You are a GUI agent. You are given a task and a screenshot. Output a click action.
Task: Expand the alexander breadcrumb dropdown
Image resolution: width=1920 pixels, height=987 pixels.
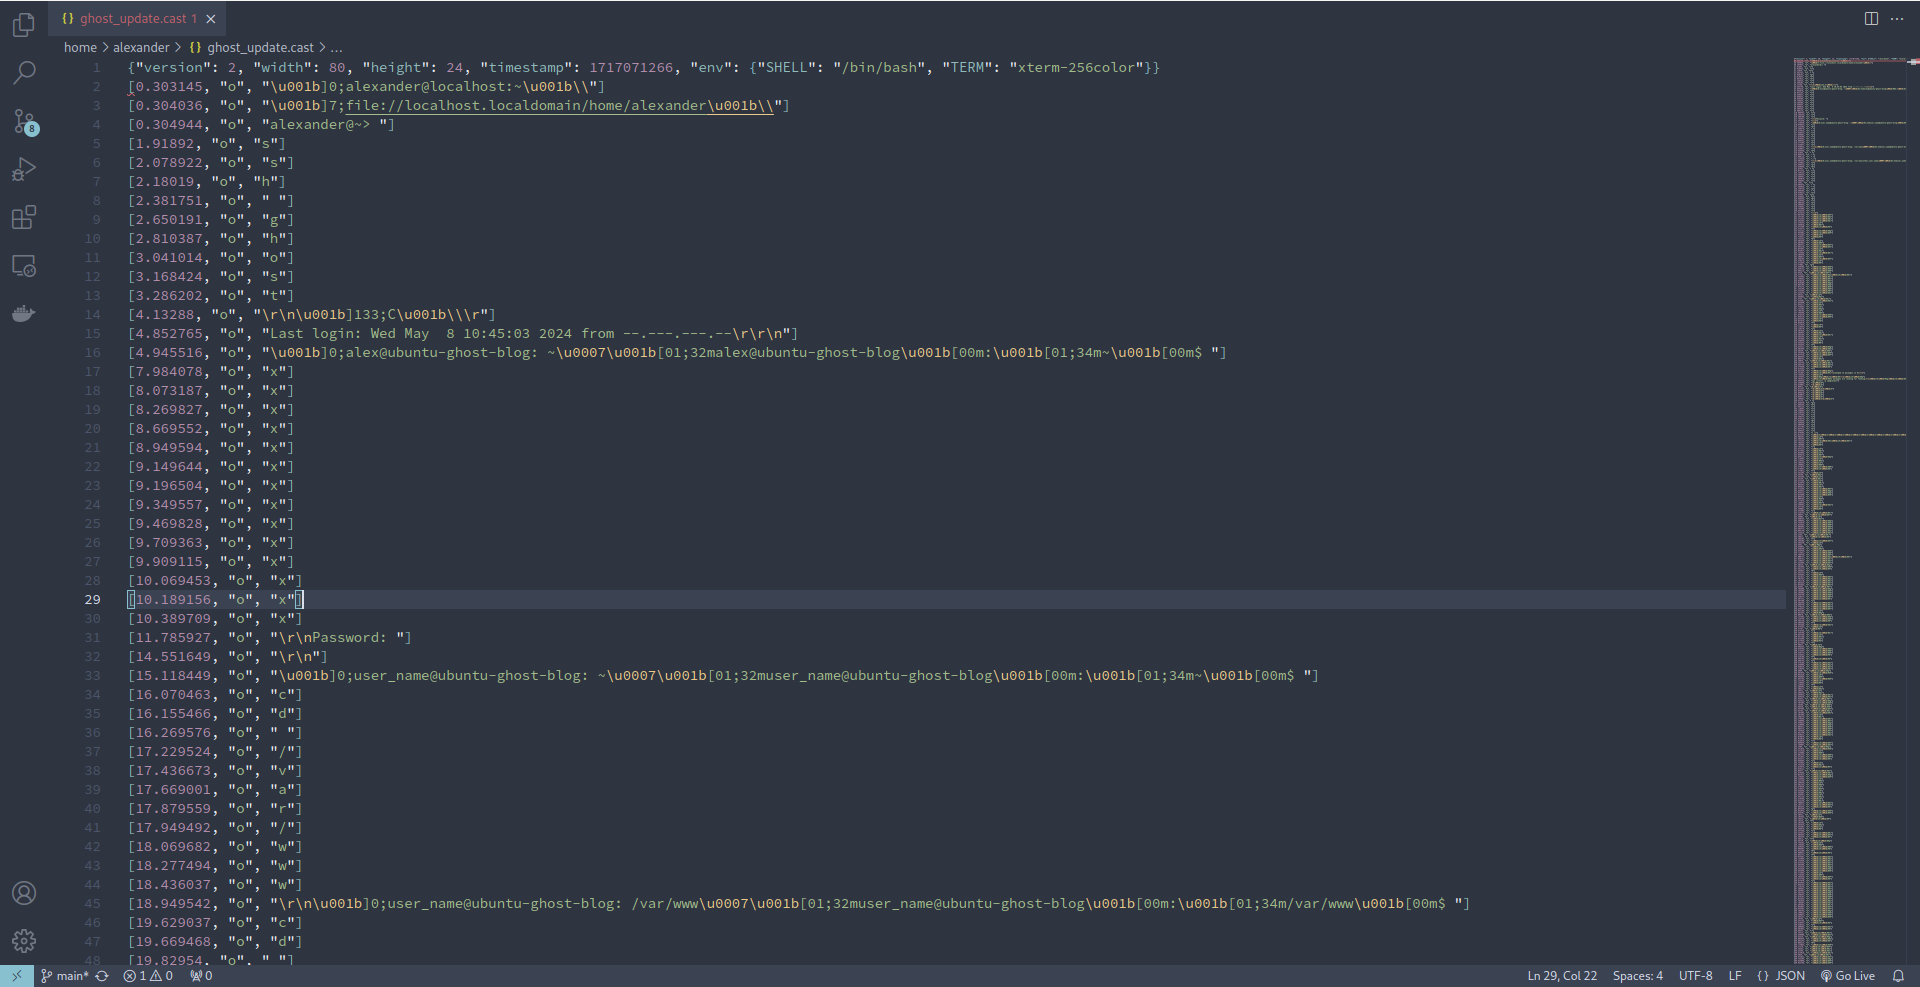[x=141, y=47]
